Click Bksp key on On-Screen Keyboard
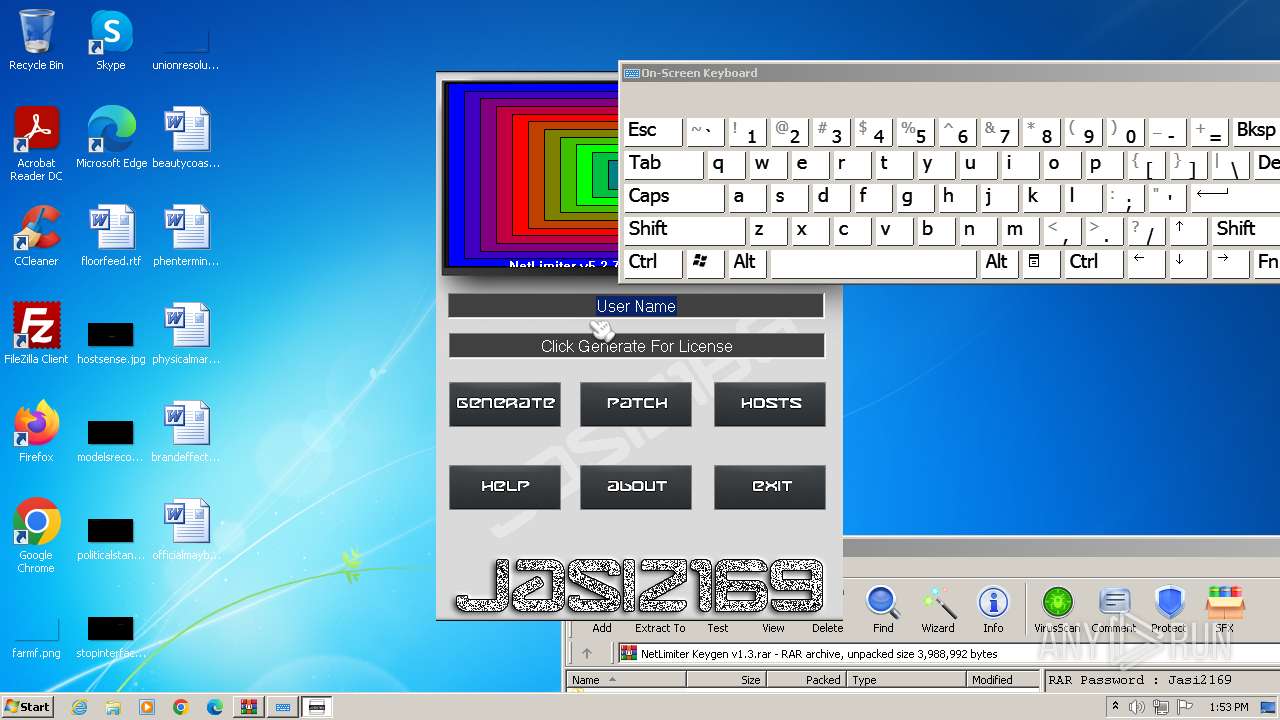 click(x=1256, y=131)
